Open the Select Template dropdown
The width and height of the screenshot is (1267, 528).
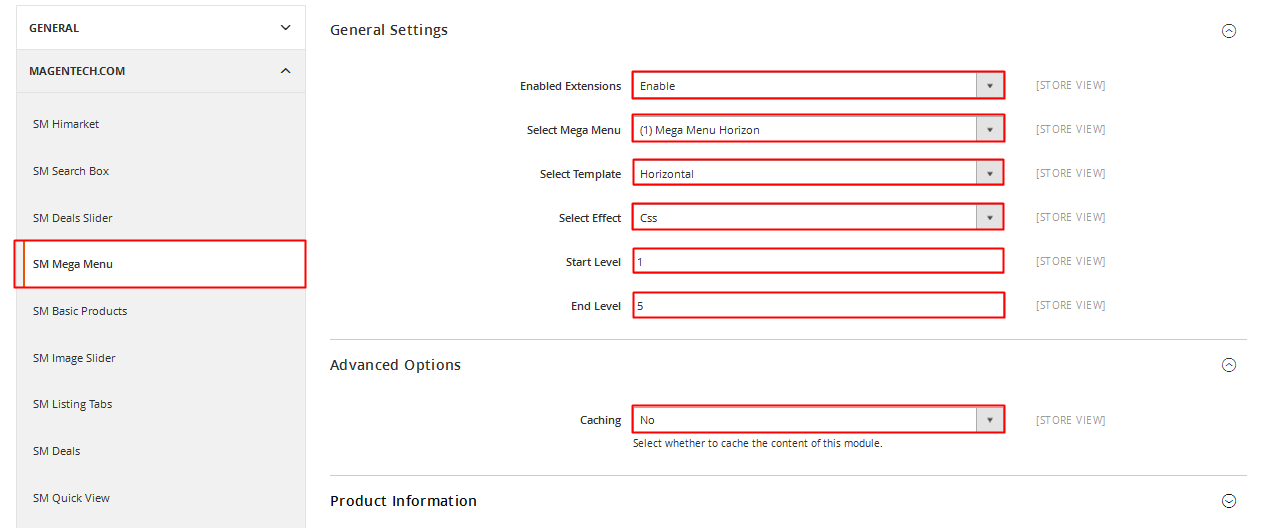point(817,174)
